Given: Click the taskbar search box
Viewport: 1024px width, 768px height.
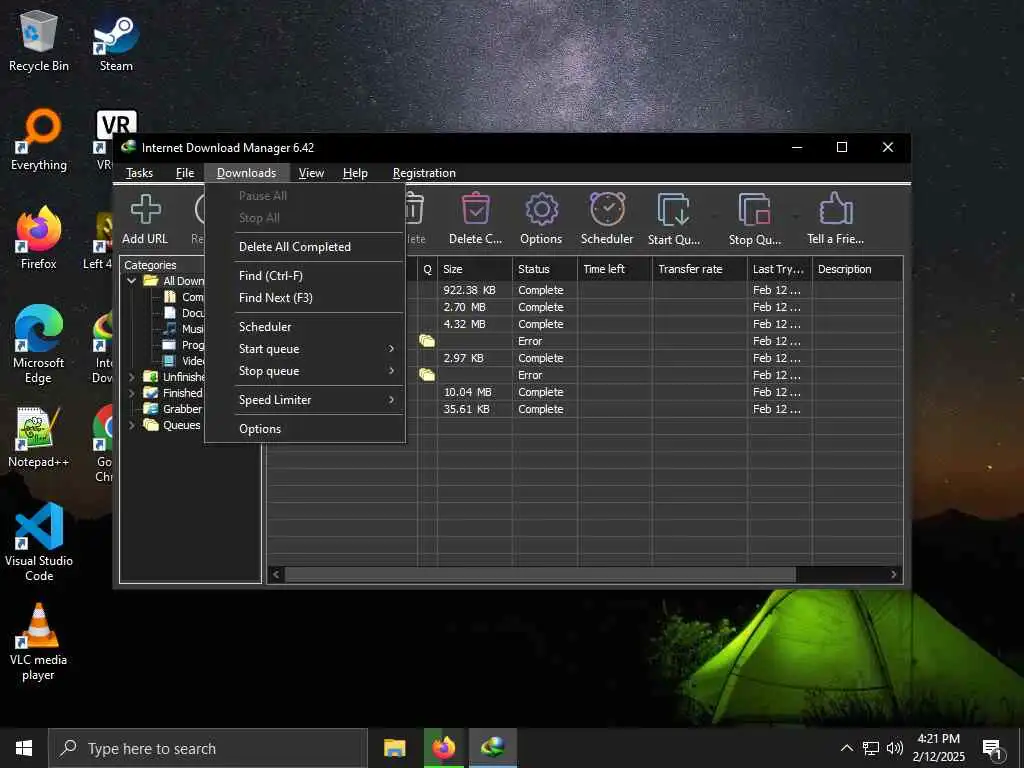Looking at the screenshot, I should tap(208, 748).
